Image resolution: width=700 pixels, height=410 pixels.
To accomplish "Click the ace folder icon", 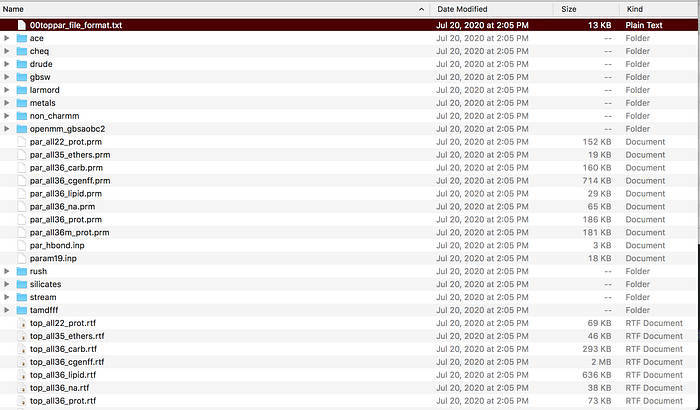I will click(x=21, y=38).
